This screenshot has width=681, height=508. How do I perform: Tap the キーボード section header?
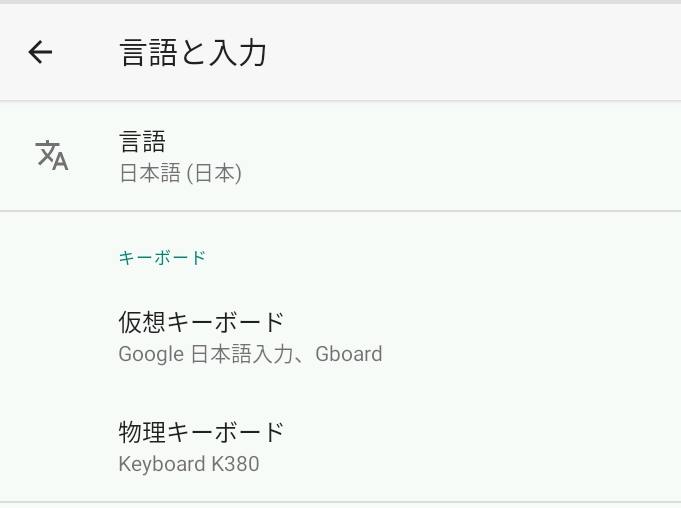coord(162,257)
